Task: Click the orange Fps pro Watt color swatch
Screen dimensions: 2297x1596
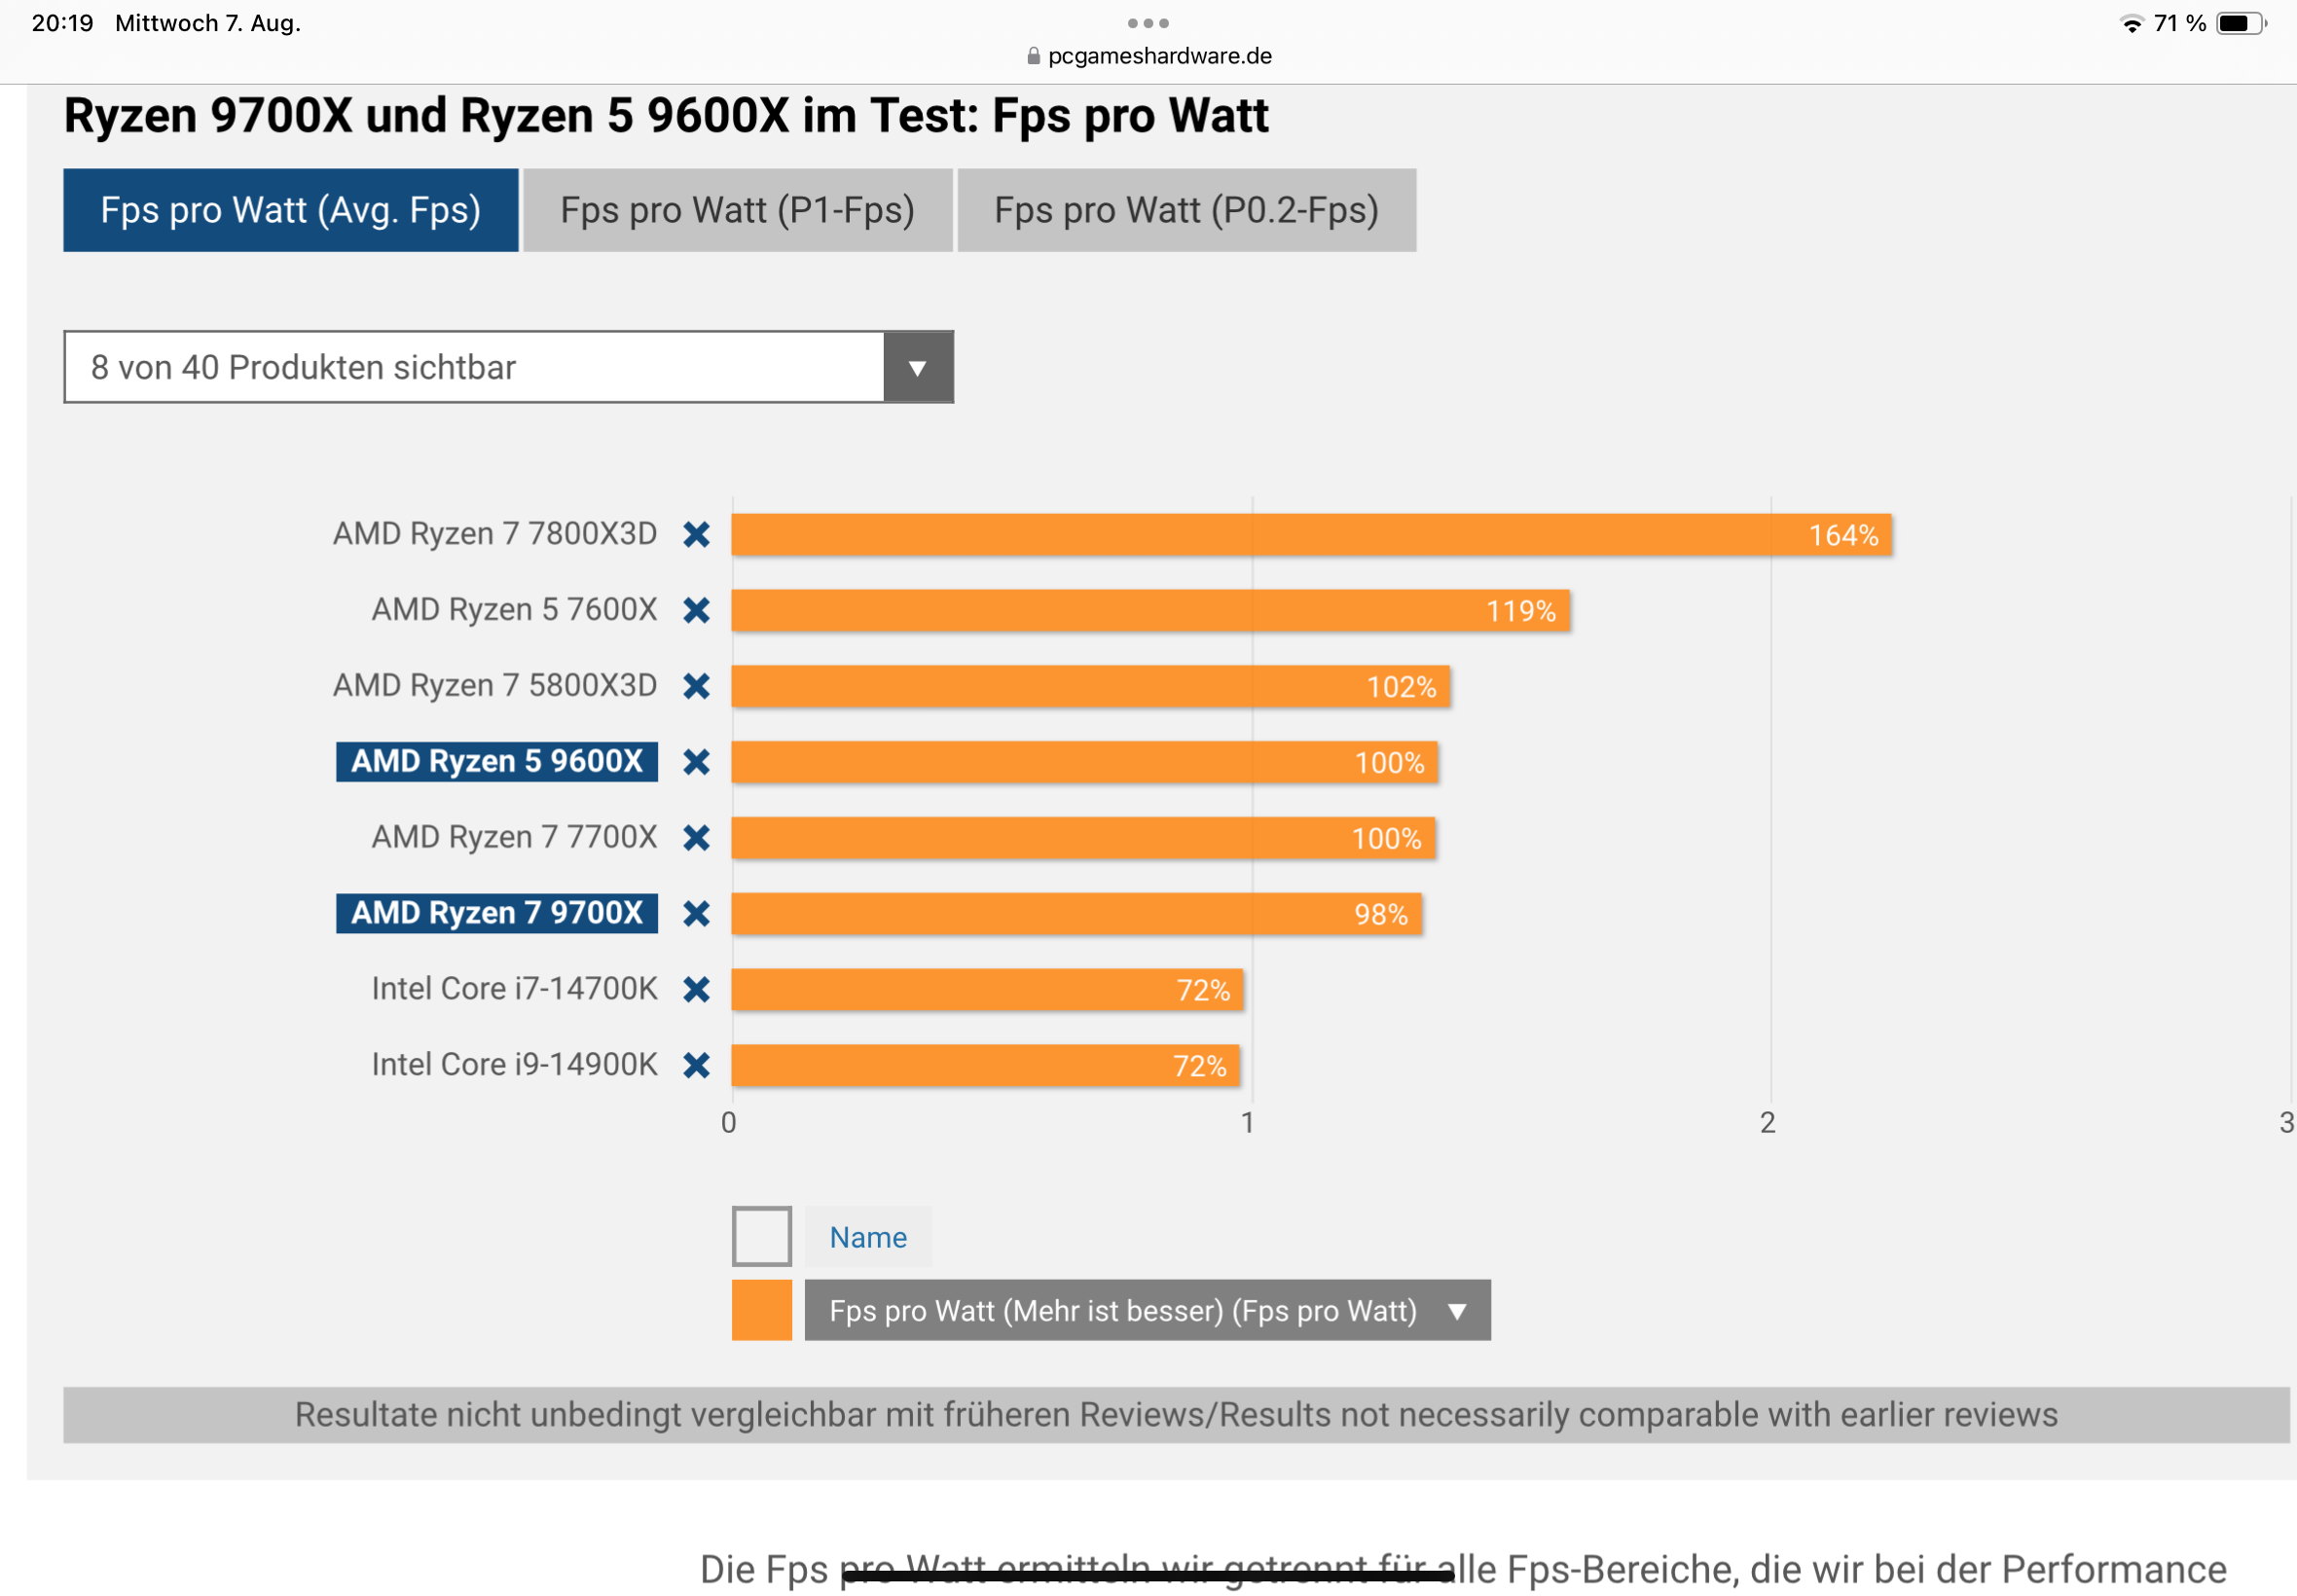Action: point(761,1310)
